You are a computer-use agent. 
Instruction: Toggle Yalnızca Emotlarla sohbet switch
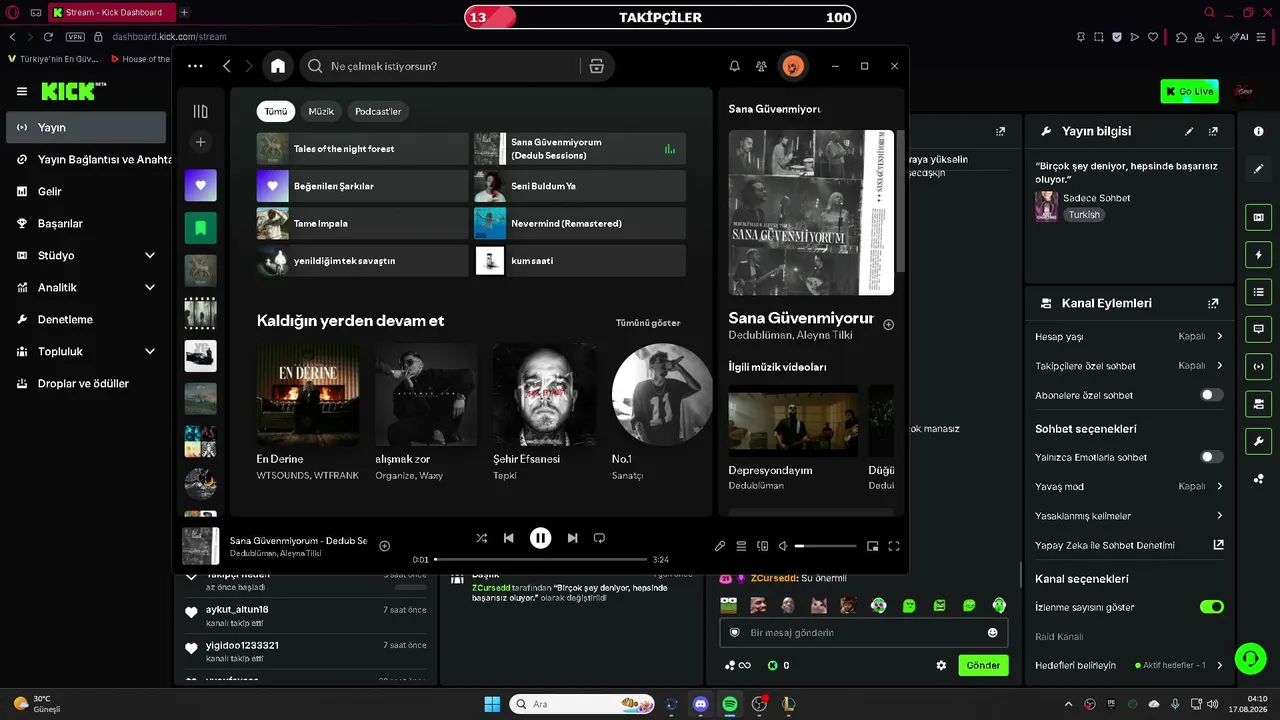click(x=1212, y=457)
